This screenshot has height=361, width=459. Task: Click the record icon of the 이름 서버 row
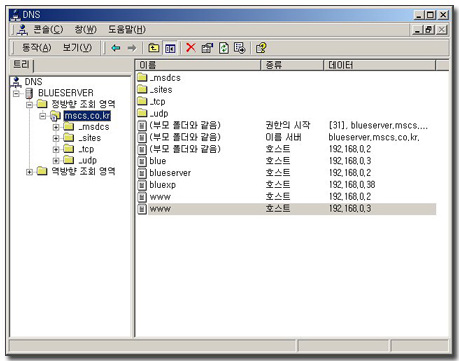142,137
